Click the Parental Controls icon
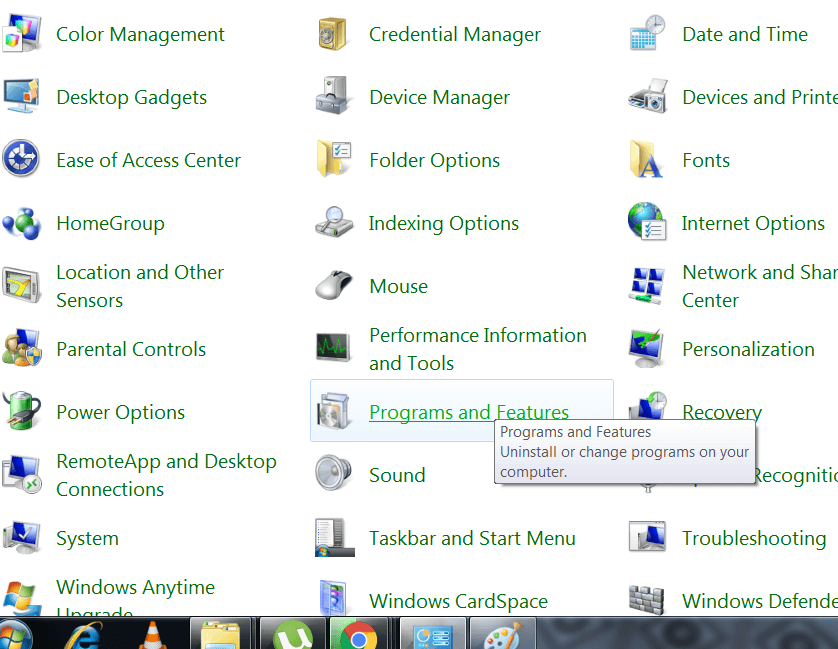This screenshot has width=838, height=649. [x=22, y=349]
